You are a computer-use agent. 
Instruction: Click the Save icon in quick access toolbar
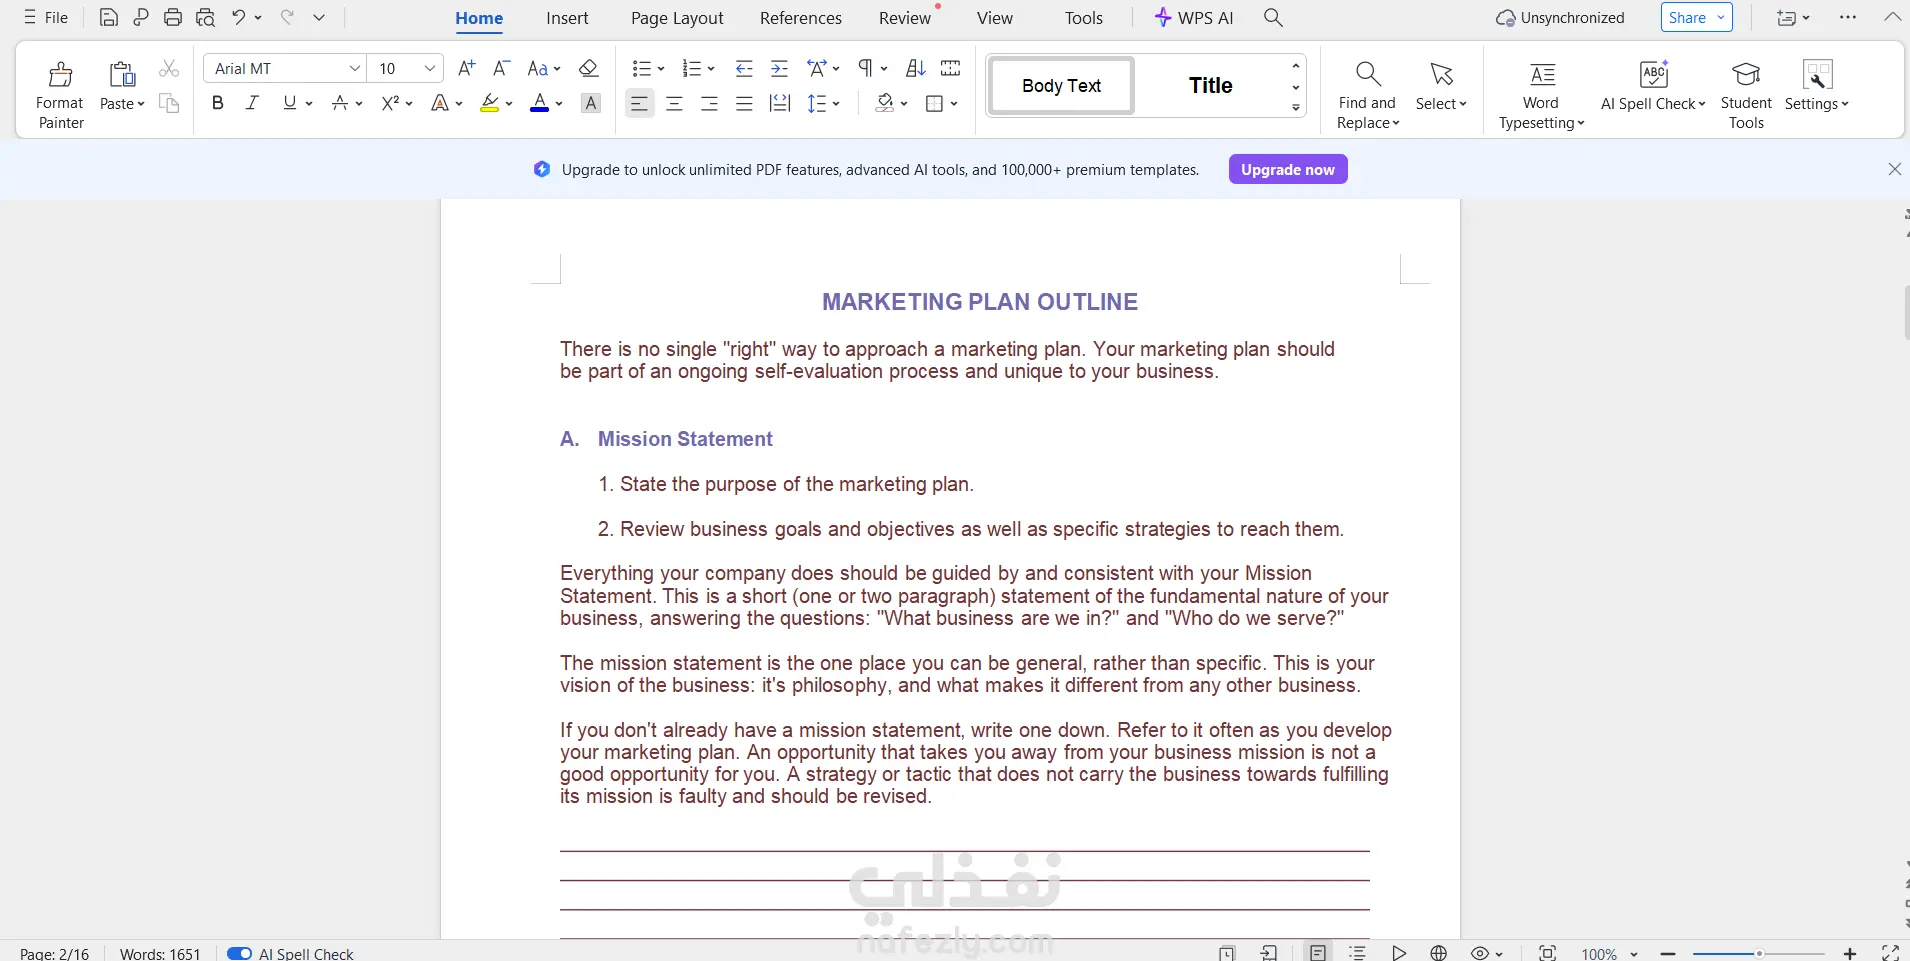(x=109, y=18)
